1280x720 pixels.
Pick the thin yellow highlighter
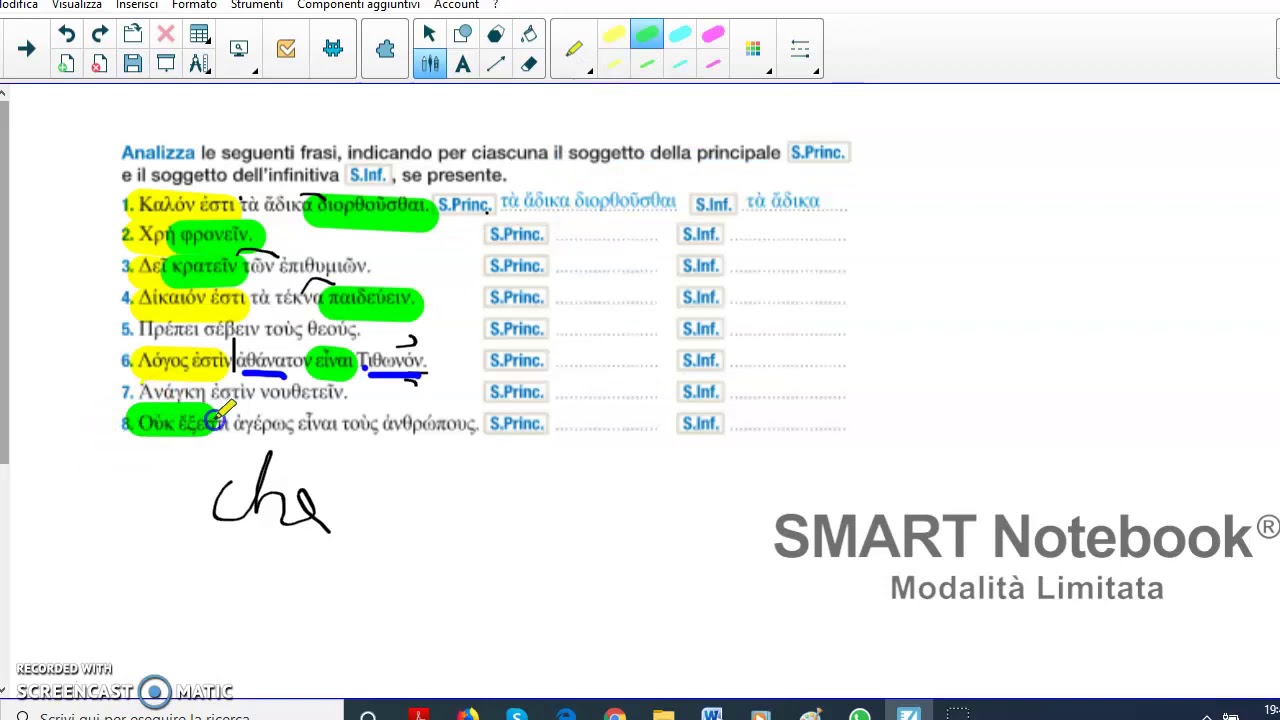click(x=614, y=65)
